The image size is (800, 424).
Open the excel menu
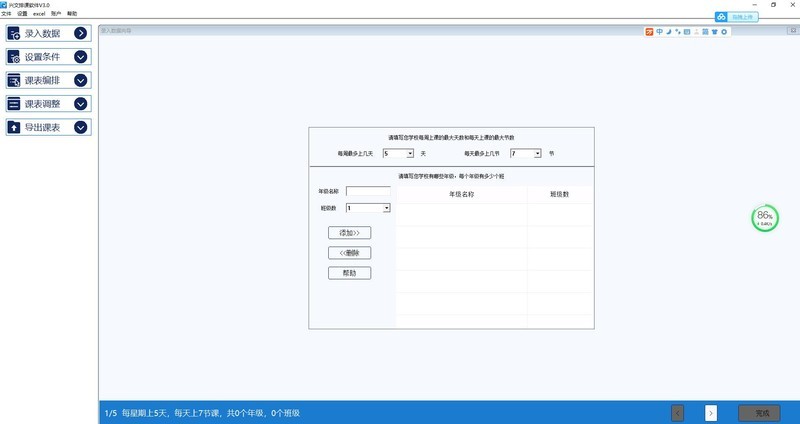(39, 14)
